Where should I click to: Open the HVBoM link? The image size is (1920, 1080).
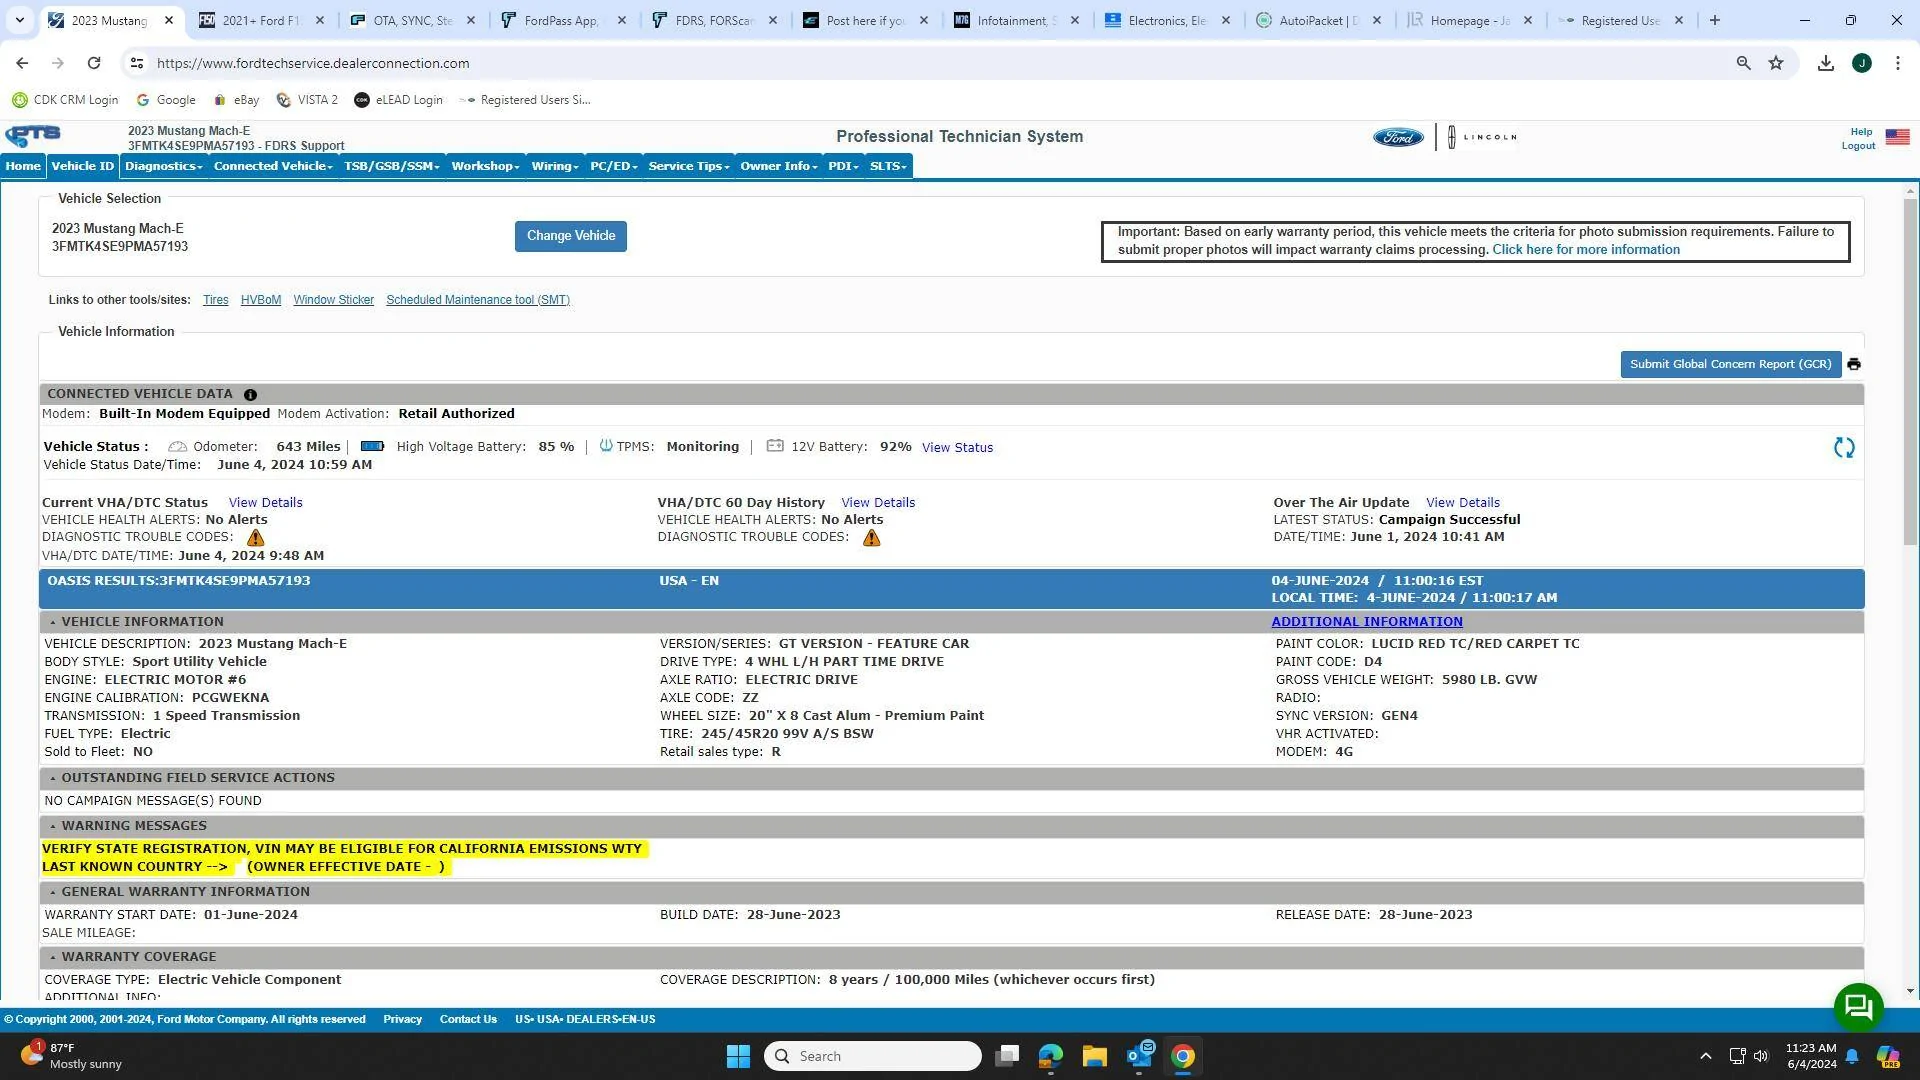click(x=261, y=300)
